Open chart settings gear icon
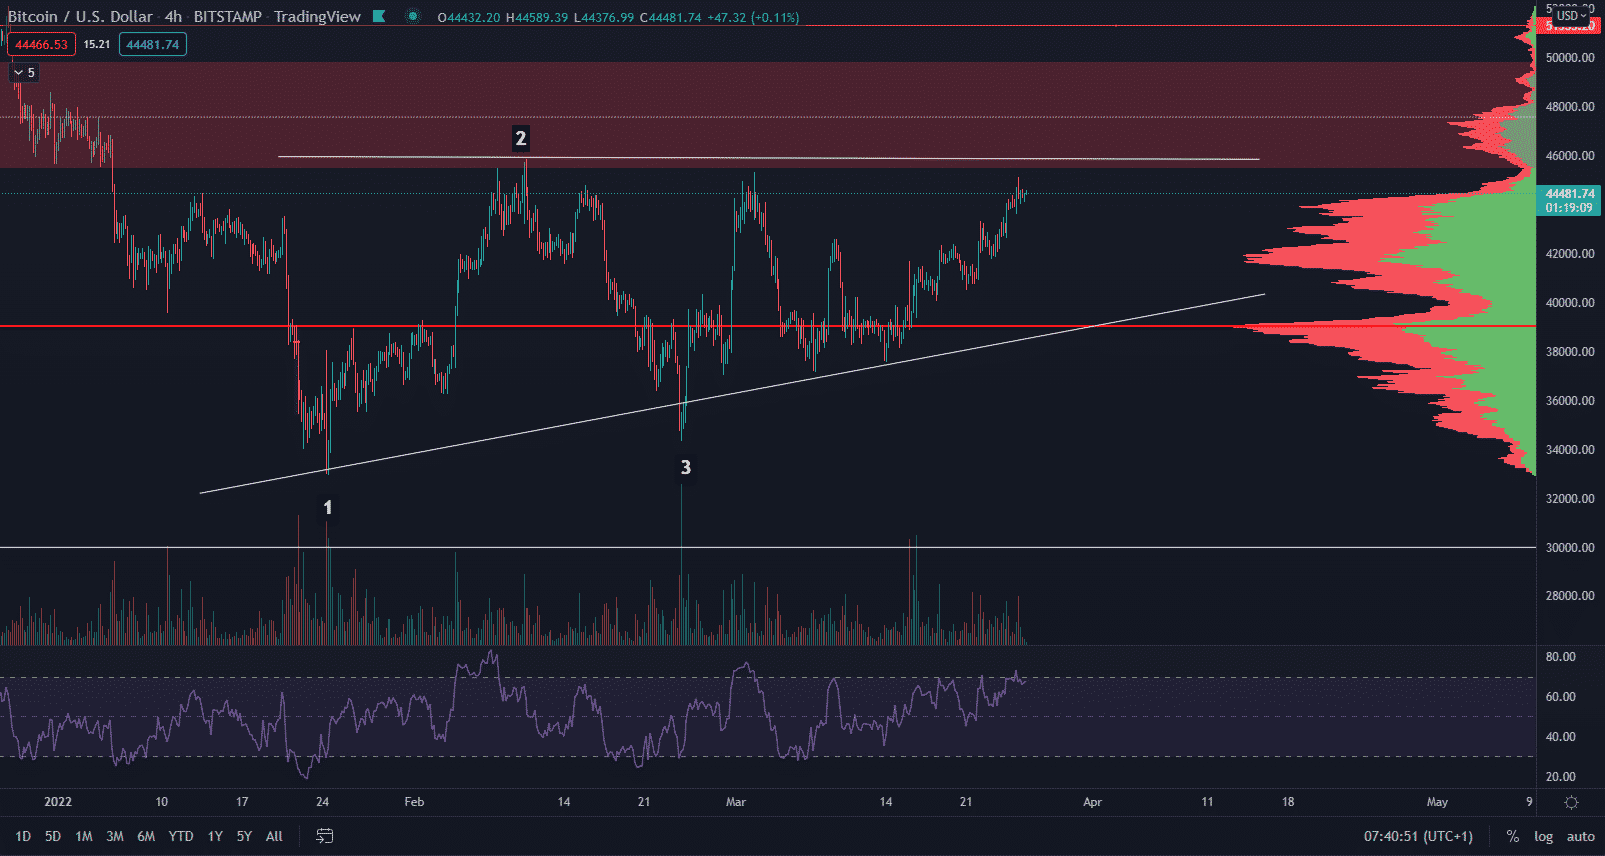 click(1571, 802)
